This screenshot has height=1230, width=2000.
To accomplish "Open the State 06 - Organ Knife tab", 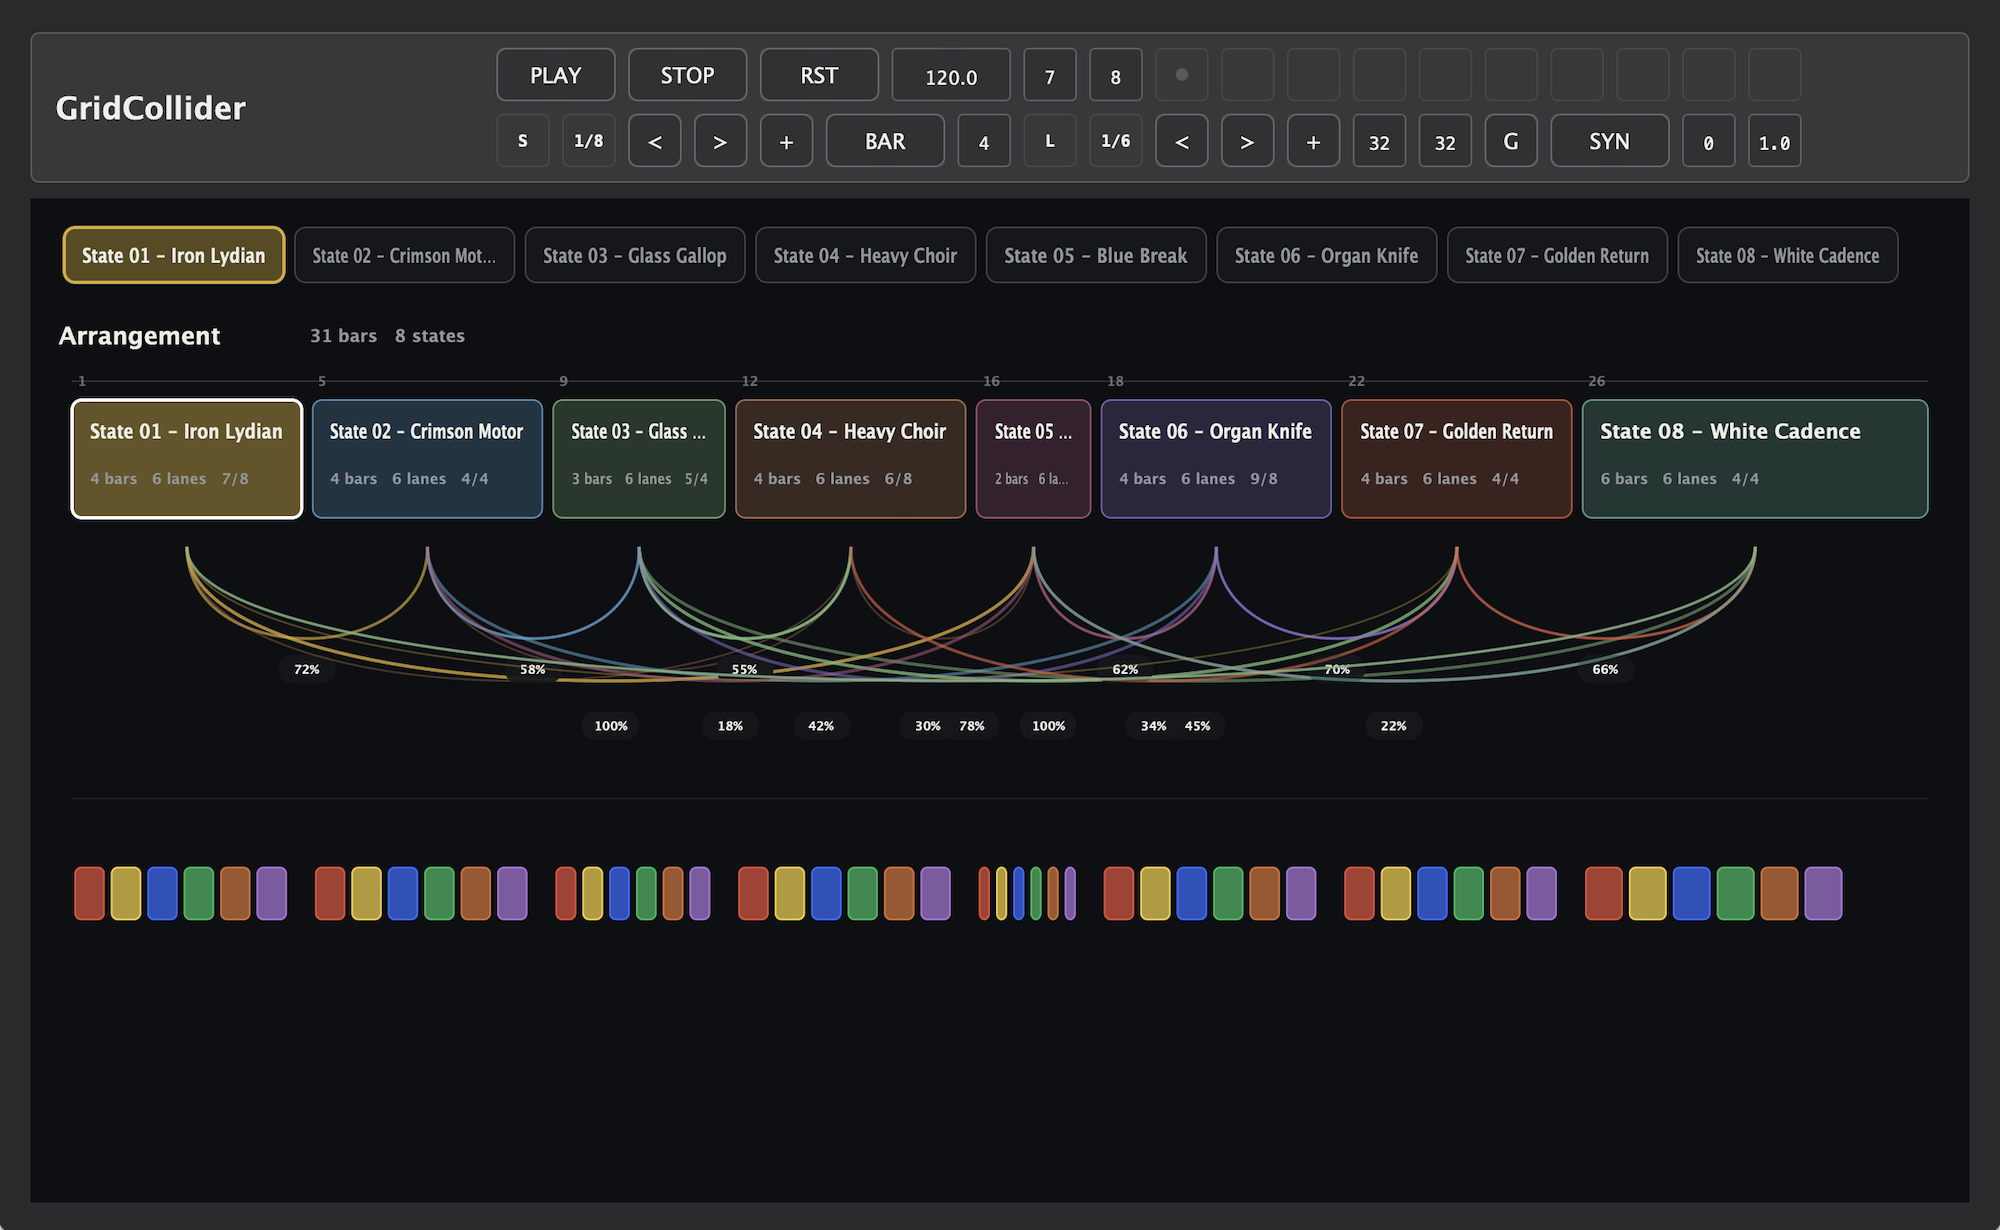I will tap(1327, 255).
